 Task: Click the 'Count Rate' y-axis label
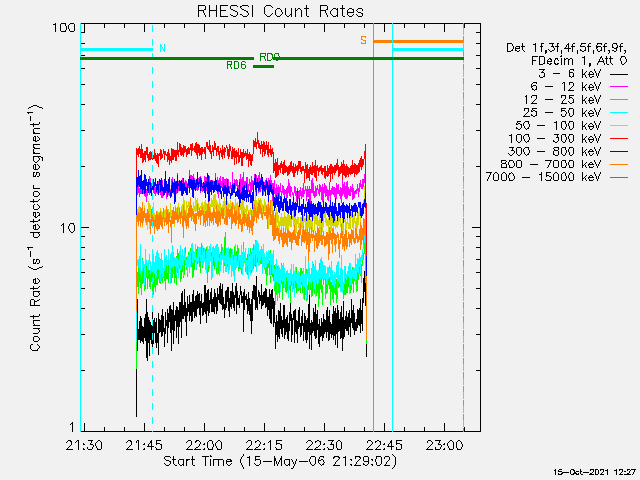tap(35, 314)
